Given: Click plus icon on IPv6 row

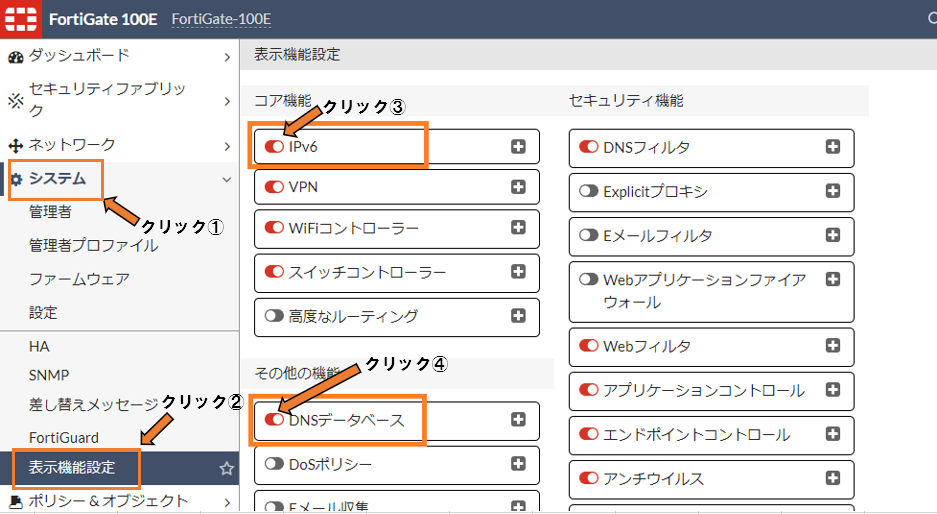Looking at the screenshot, I should [518, 146].
